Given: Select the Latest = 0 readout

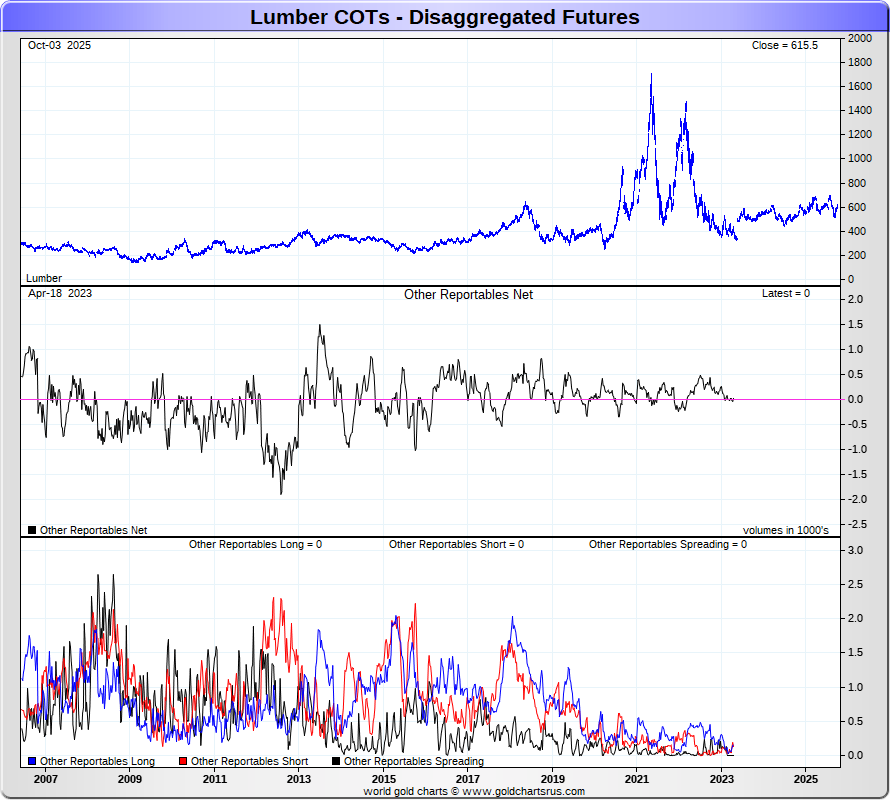Looking at the screenshot, I should [785, 294].
